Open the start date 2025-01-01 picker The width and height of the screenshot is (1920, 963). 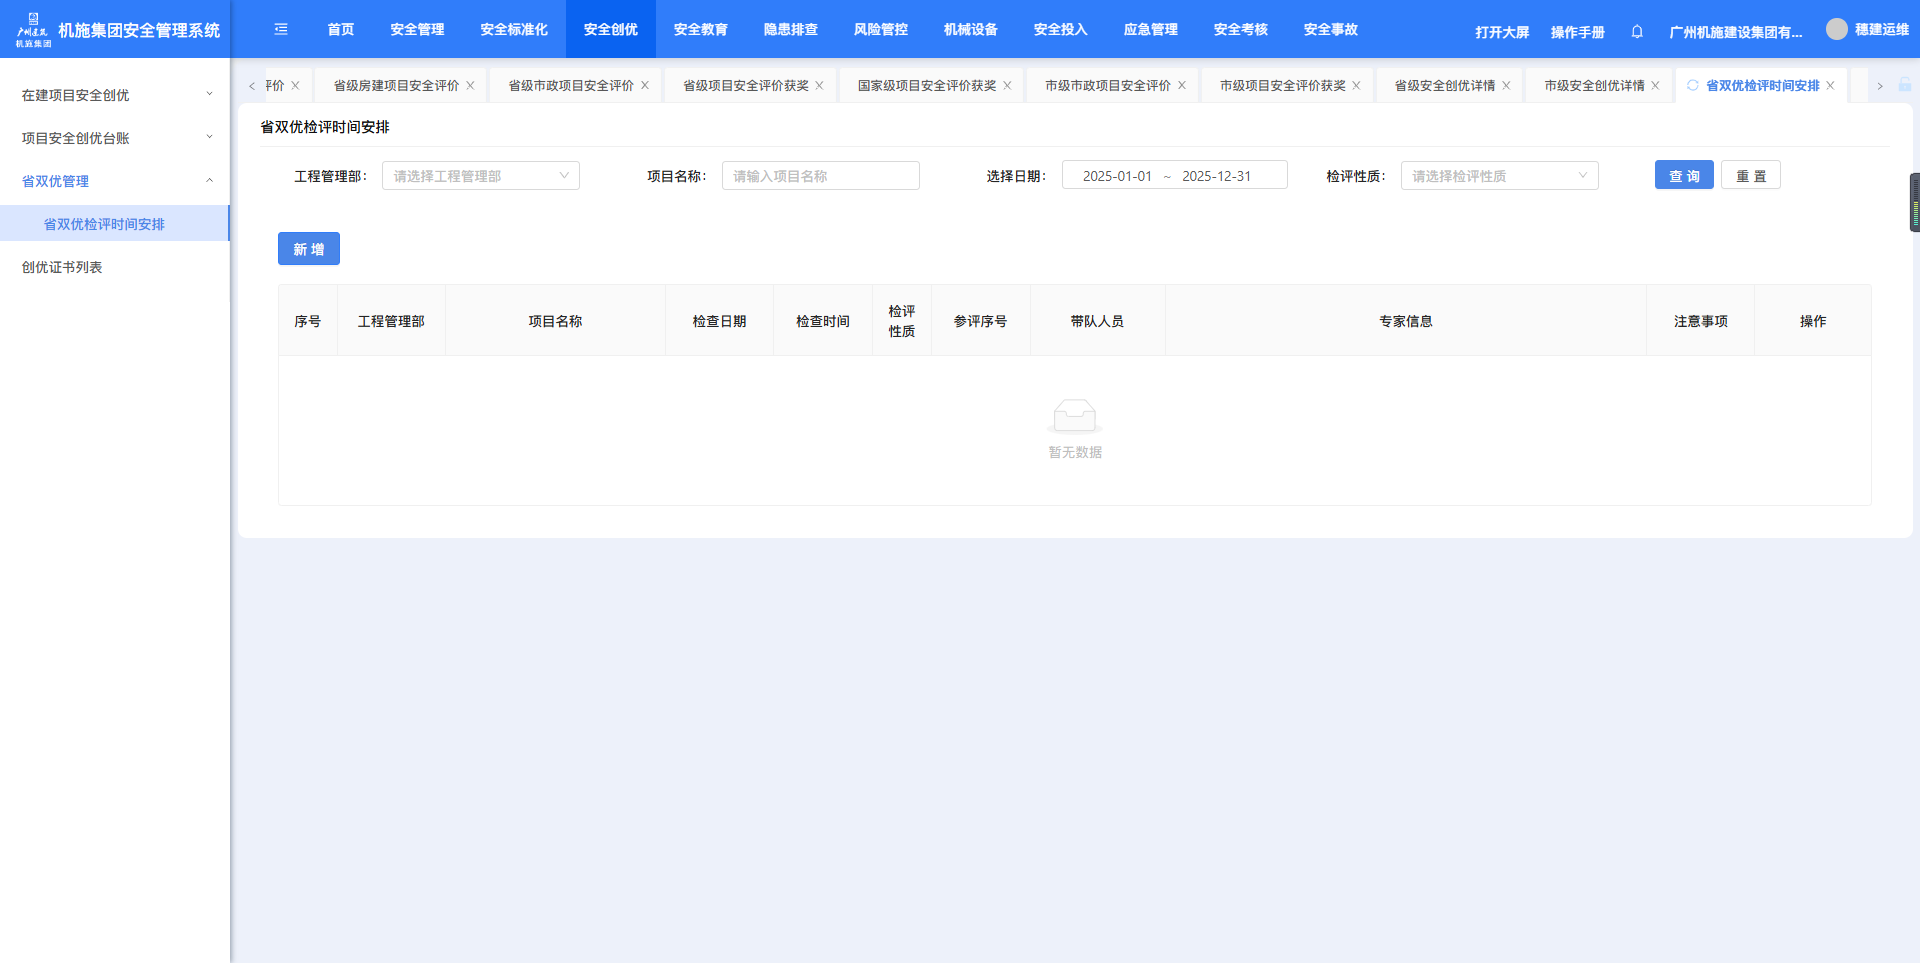coord(1117,176)
